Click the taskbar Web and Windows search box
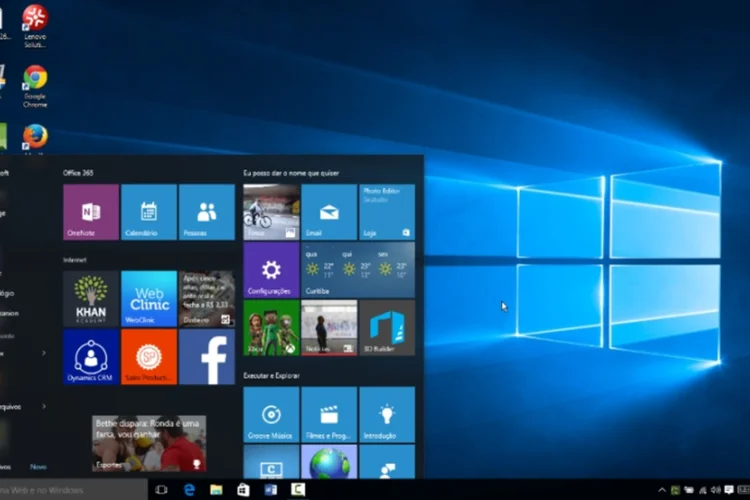This screenshot has width=750, height=500. pyautogui.click(x=73, y=489)
